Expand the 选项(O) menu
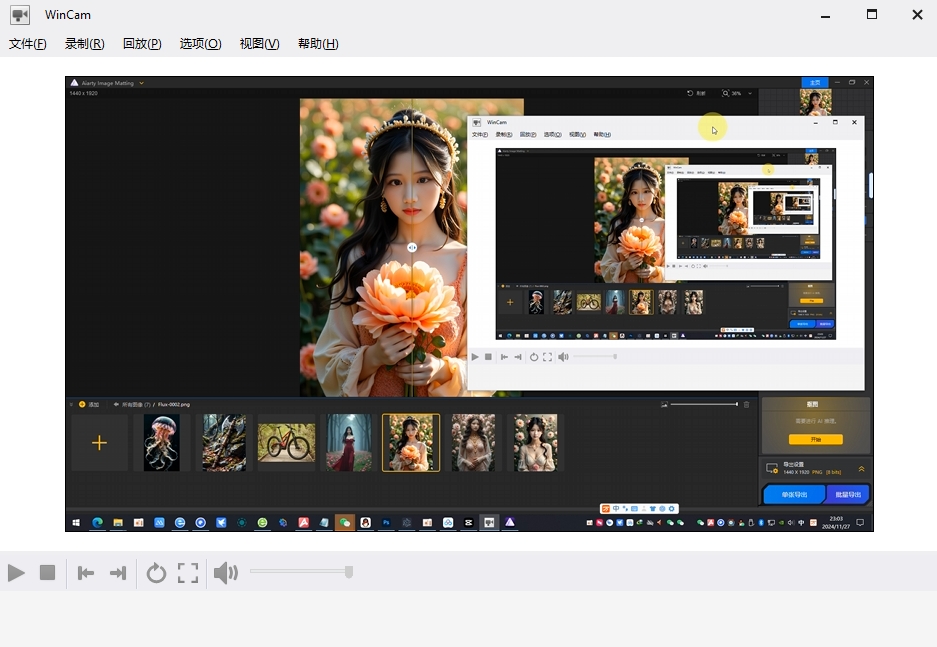 pos(200,44)
